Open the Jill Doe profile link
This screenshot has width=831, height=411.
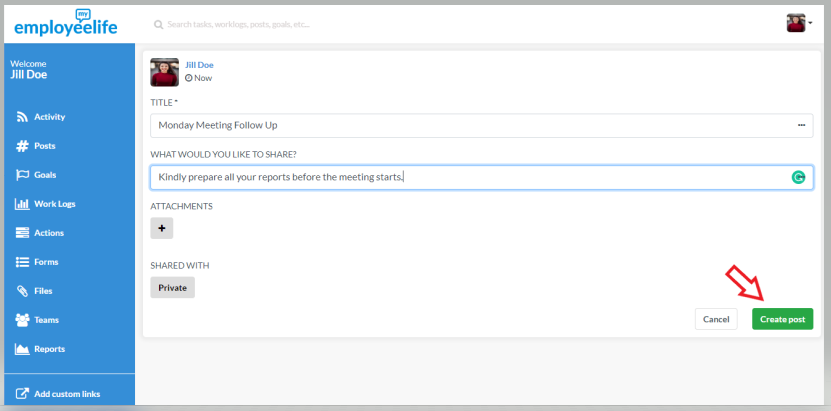tap(199, 65)
